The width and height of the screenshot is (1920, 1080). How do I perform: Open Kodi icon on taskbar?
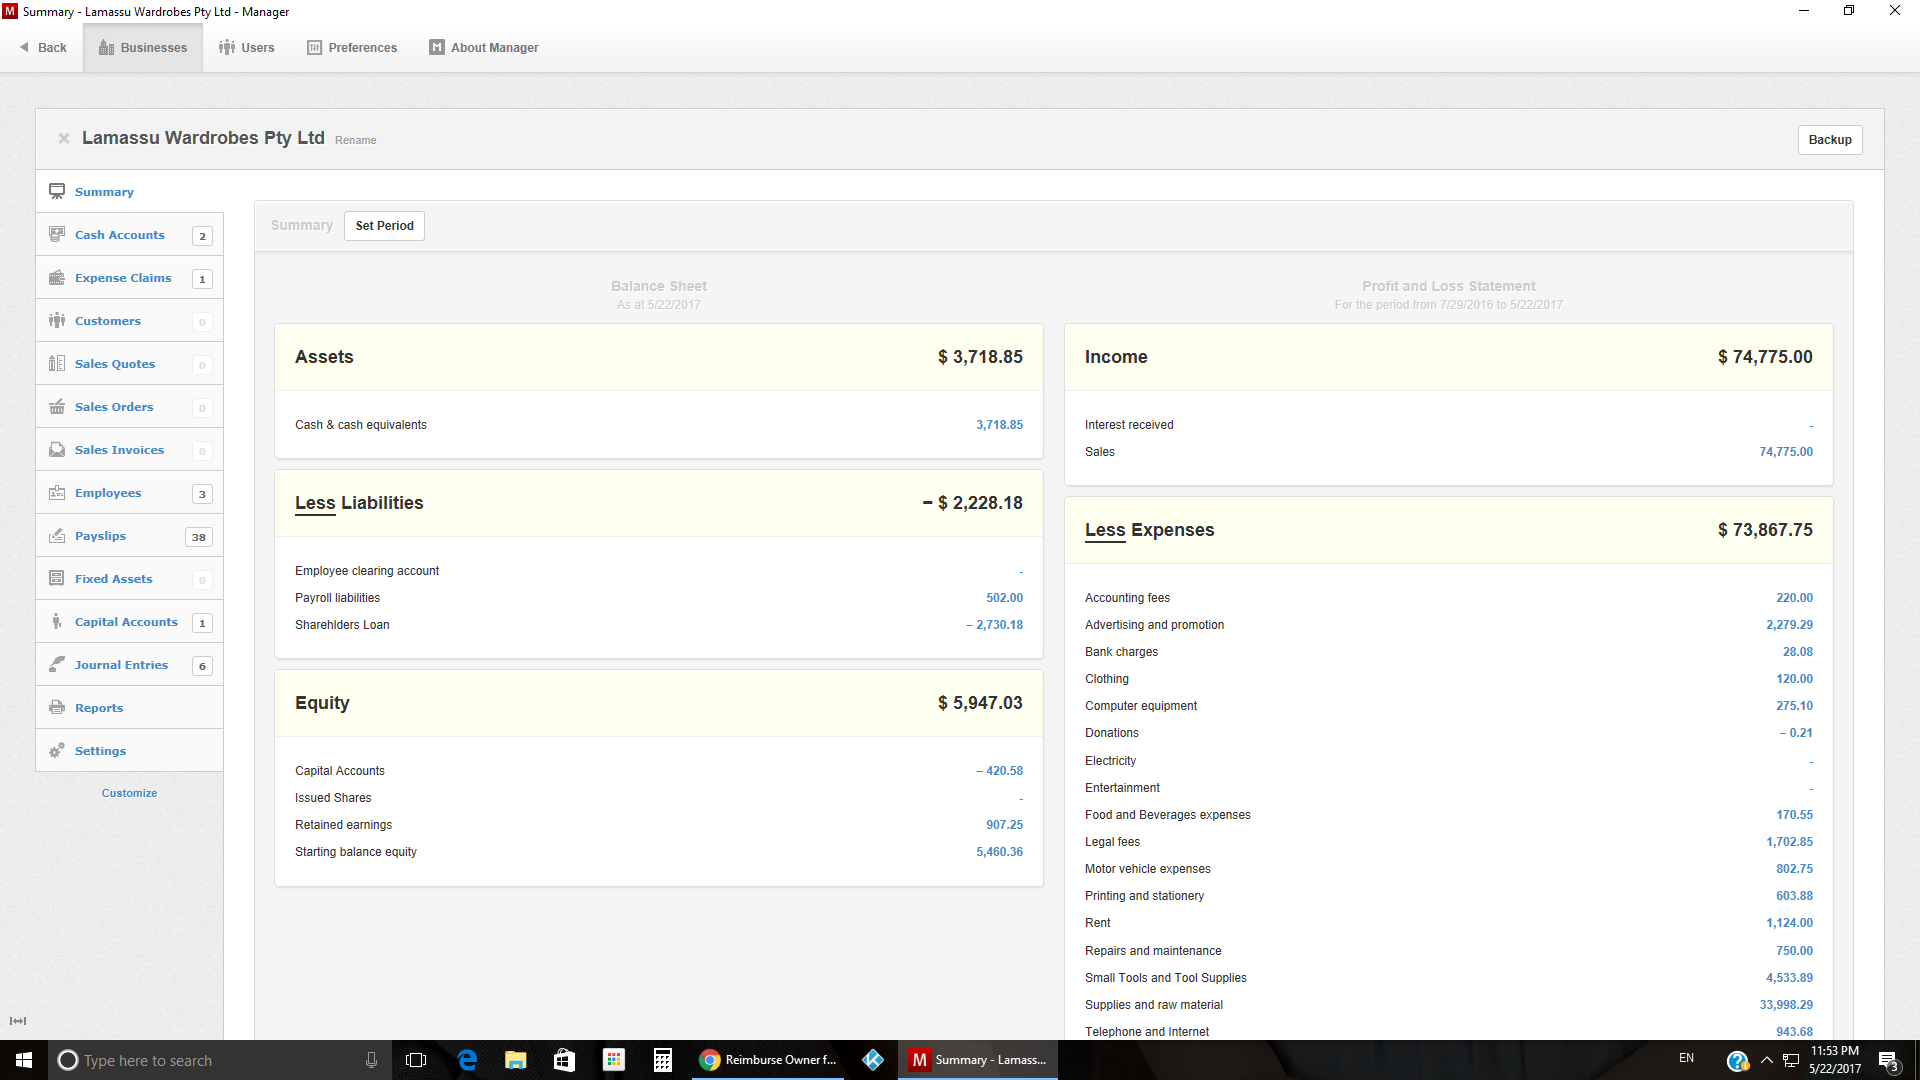coord(873,1060)
